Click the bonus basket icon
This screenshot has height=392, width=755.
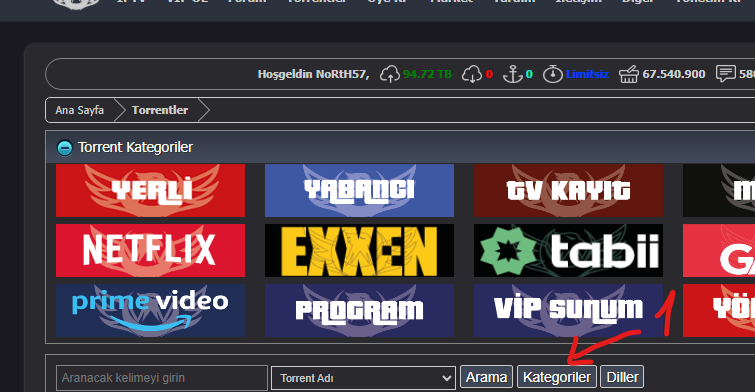tap(629, 74)
